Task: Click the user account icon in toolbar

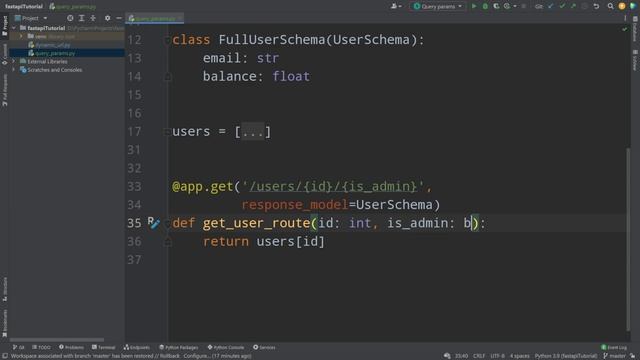Action: pos(394,6)
